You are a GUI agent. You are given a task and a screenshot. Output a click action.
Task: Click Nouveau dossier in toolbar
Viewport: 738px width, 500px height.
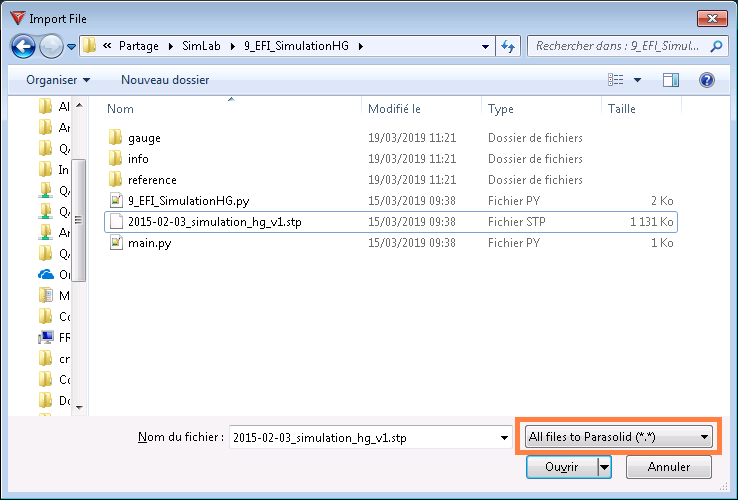tap(165, 79)
